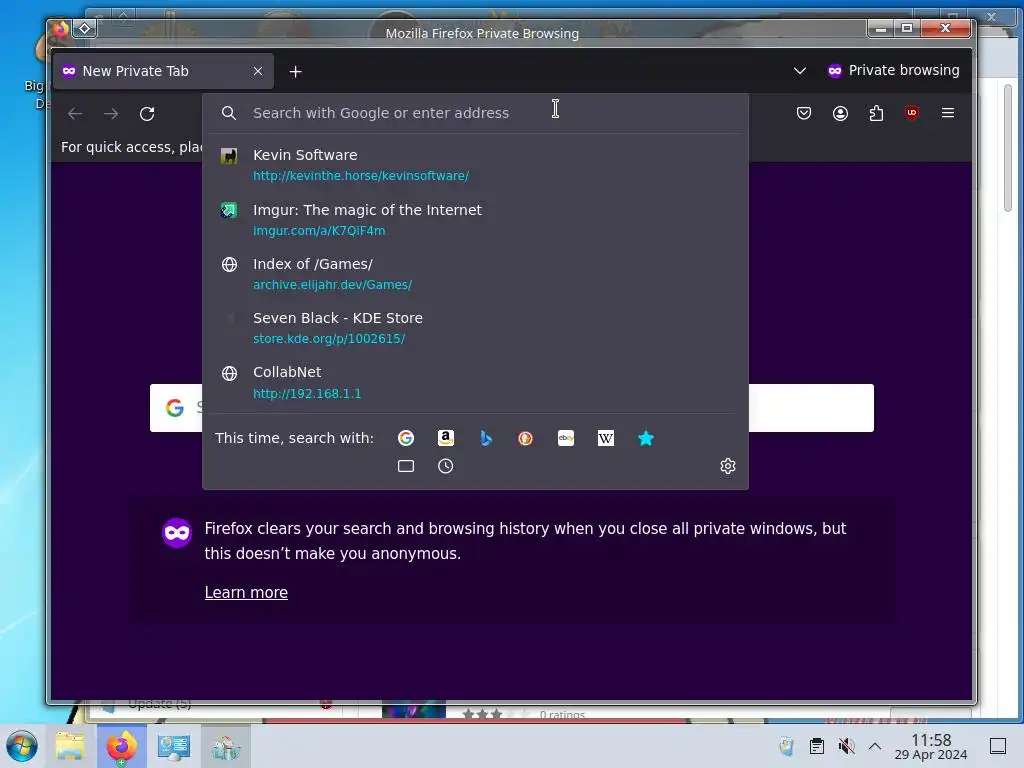Search this time with DuckDuckGo icon
Image resolution: width=1024 pixels, height=768 pixels.
tap(525, 438)
